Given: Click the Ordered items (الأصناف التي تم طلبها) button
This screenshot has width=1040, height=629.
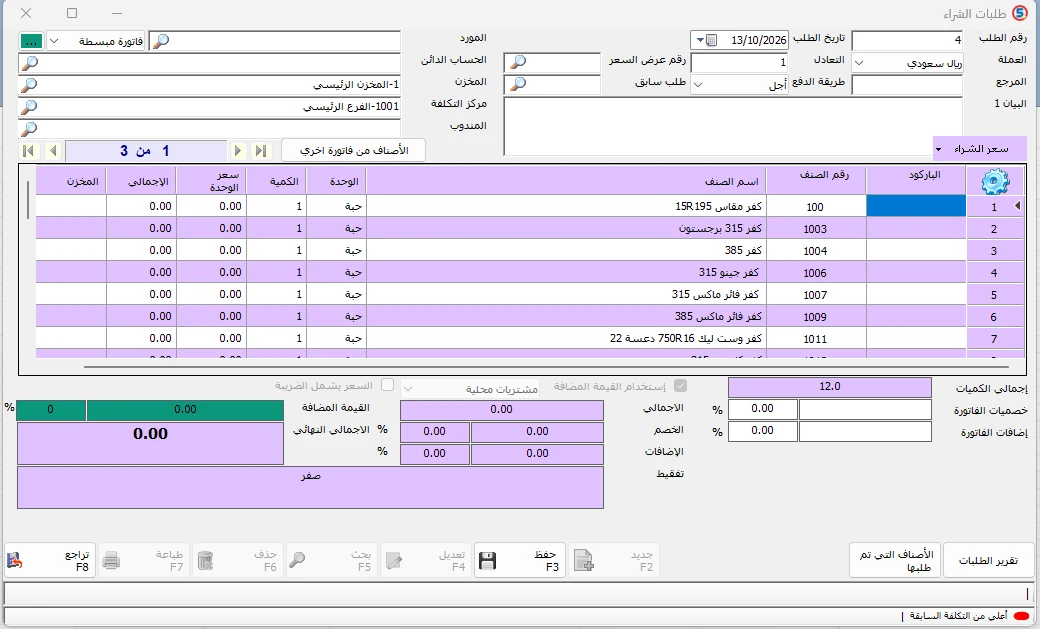Looking at the screenshot, I should (895, 561).
